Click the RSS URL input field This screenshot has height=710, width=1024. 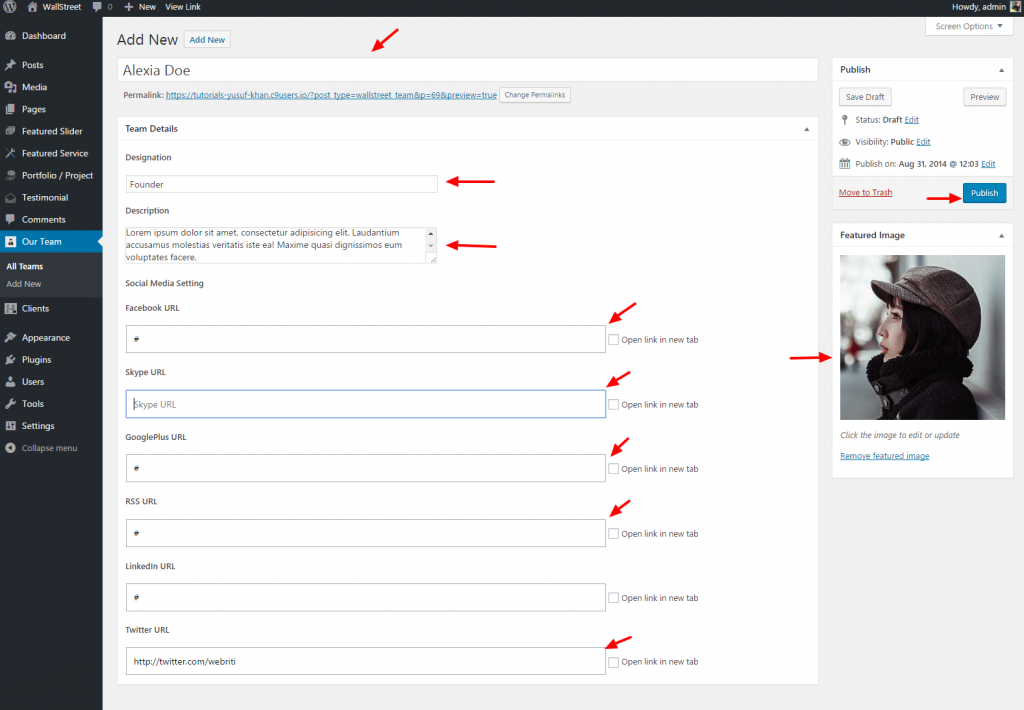366,533
